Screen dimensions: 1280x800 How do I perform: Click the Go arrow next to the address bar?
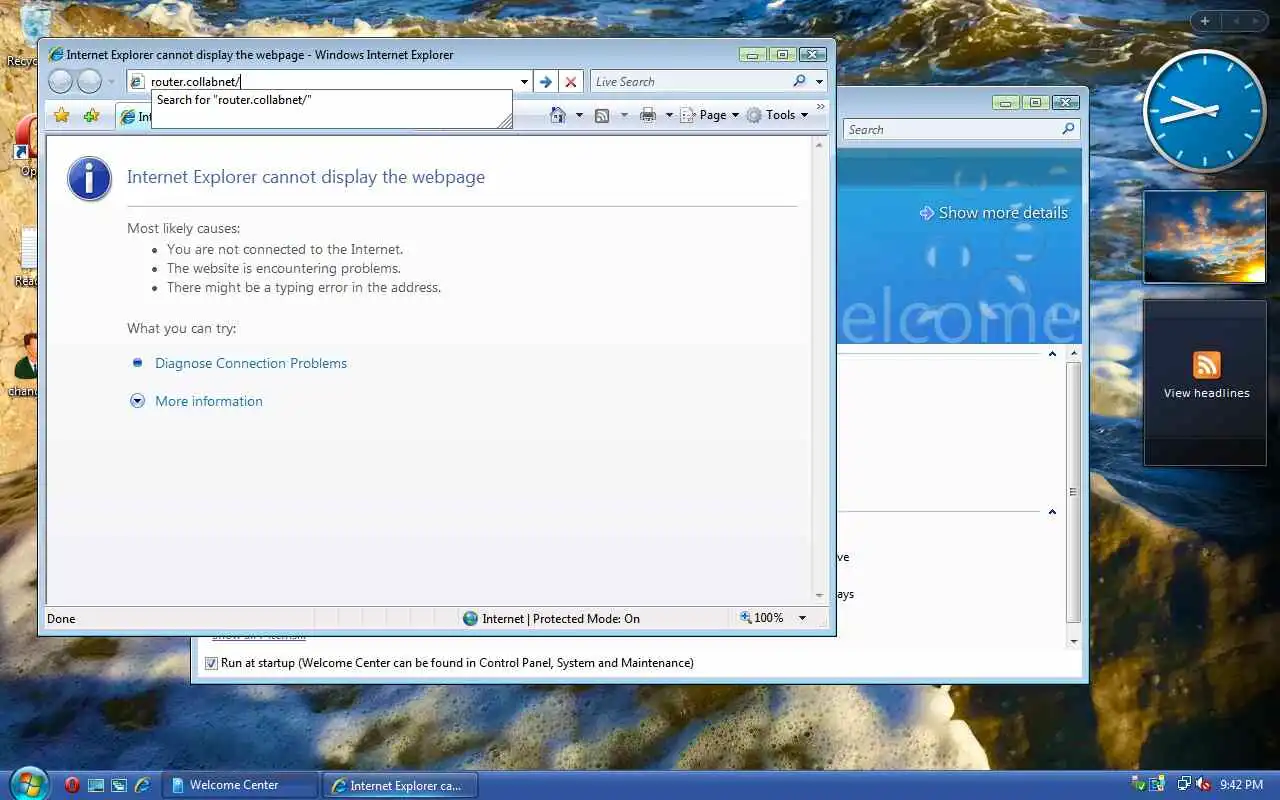coord(545,82)
